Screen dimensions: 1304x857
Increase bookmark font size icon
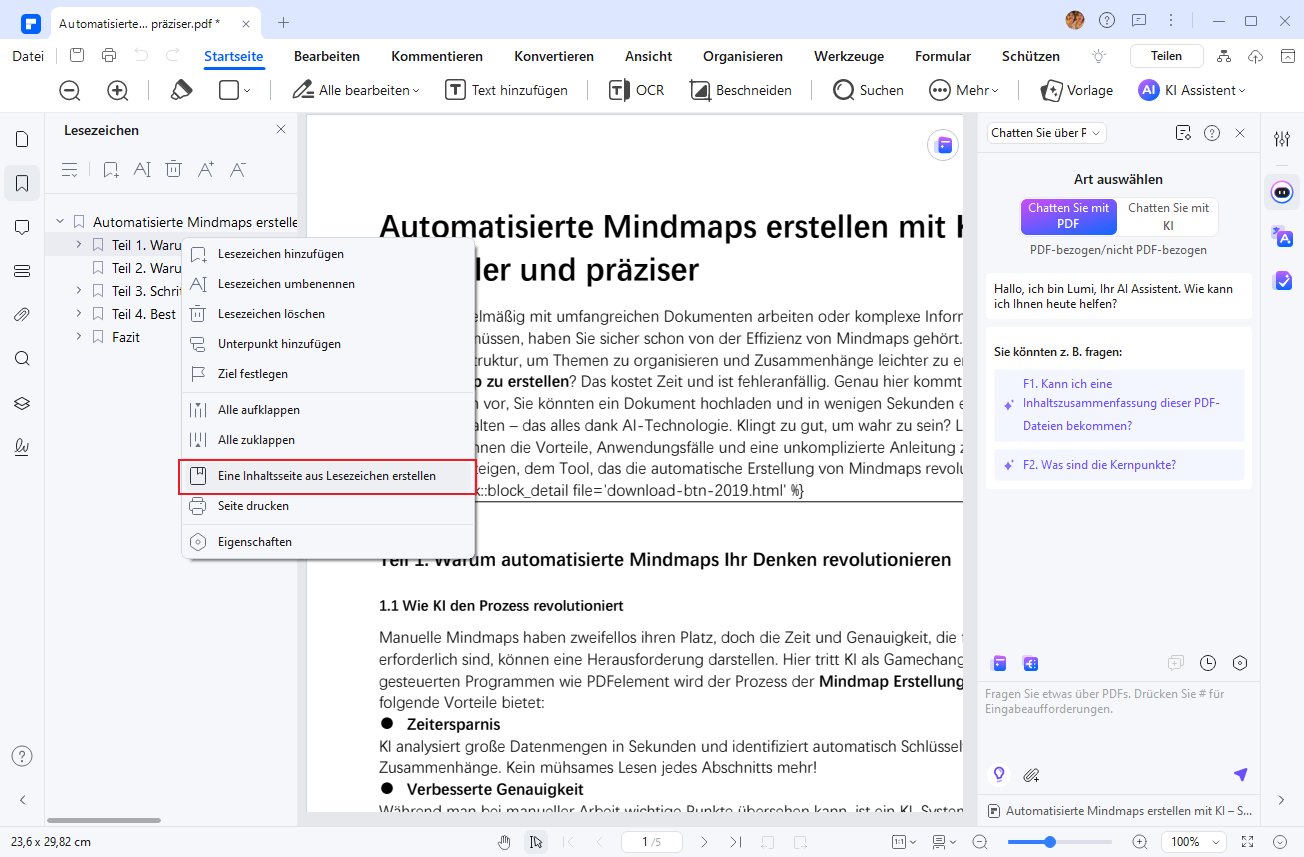(206, 169)
